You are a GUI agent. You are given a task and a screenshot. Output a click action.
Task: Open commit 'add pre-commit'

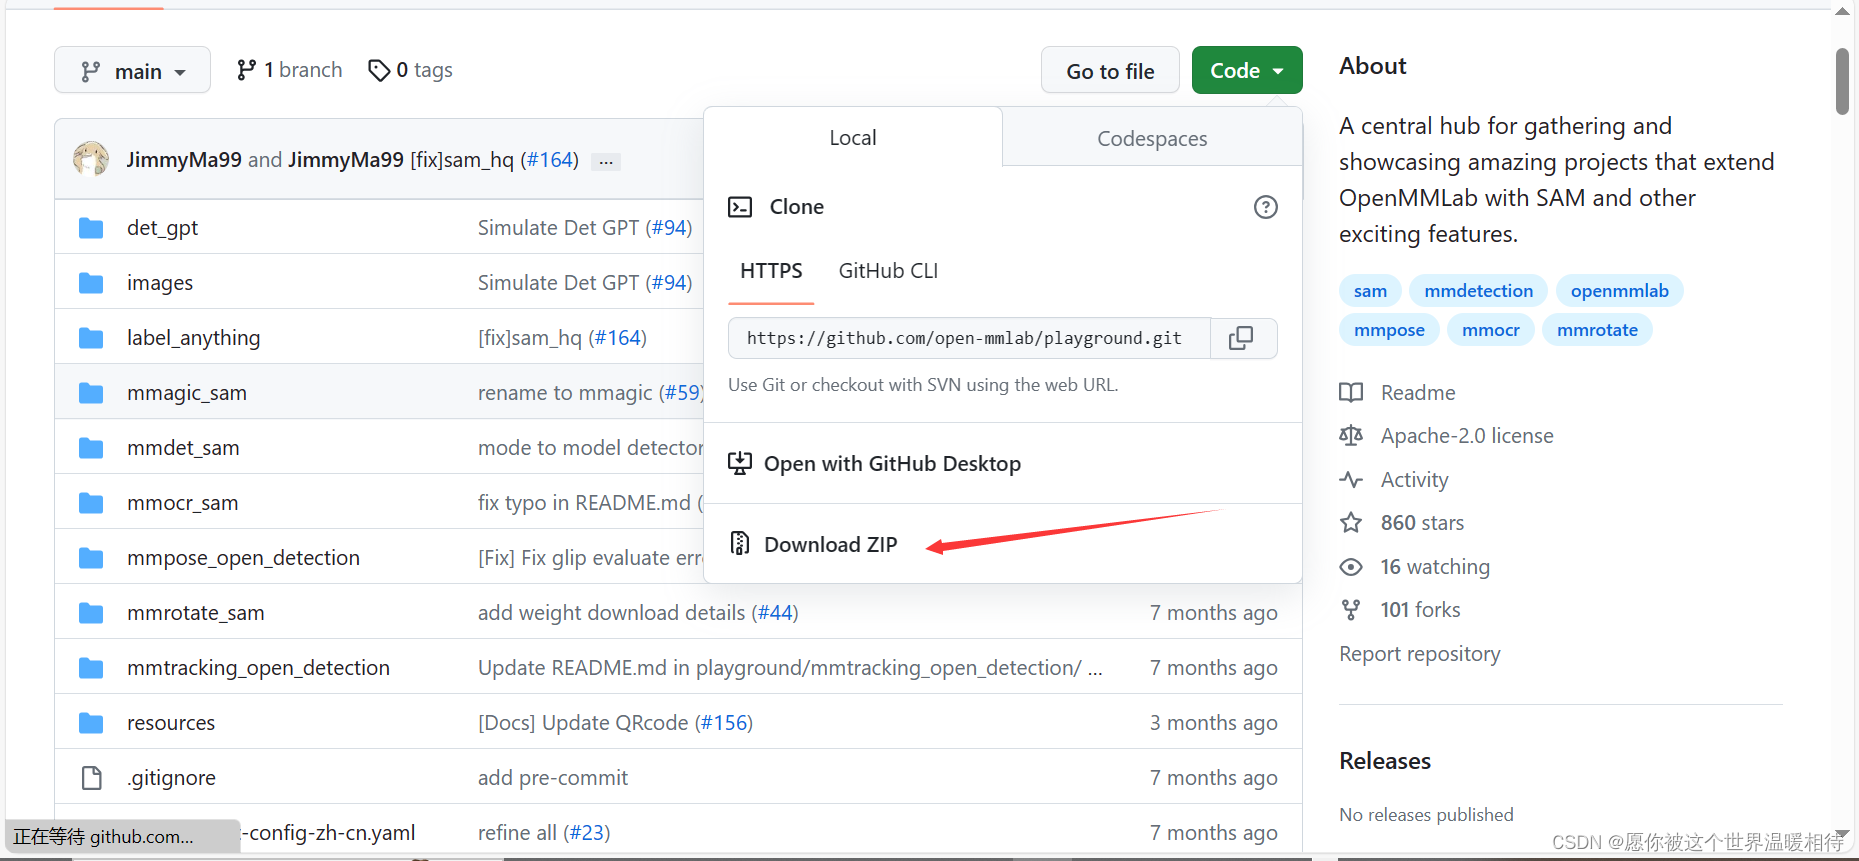(x=553, y=778)
